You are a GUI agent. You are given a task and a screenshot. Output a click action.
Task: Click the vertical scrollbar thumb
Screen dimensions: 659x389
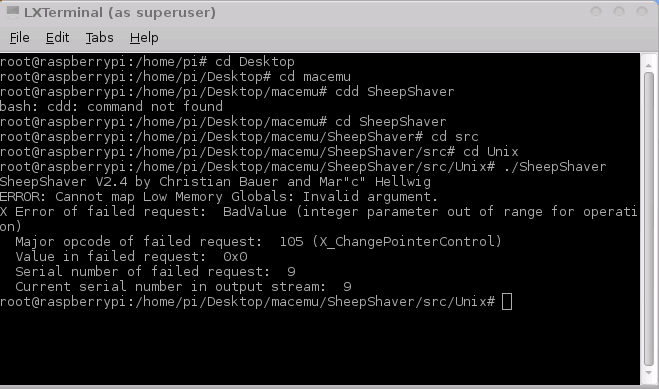(x=648, y=219)
